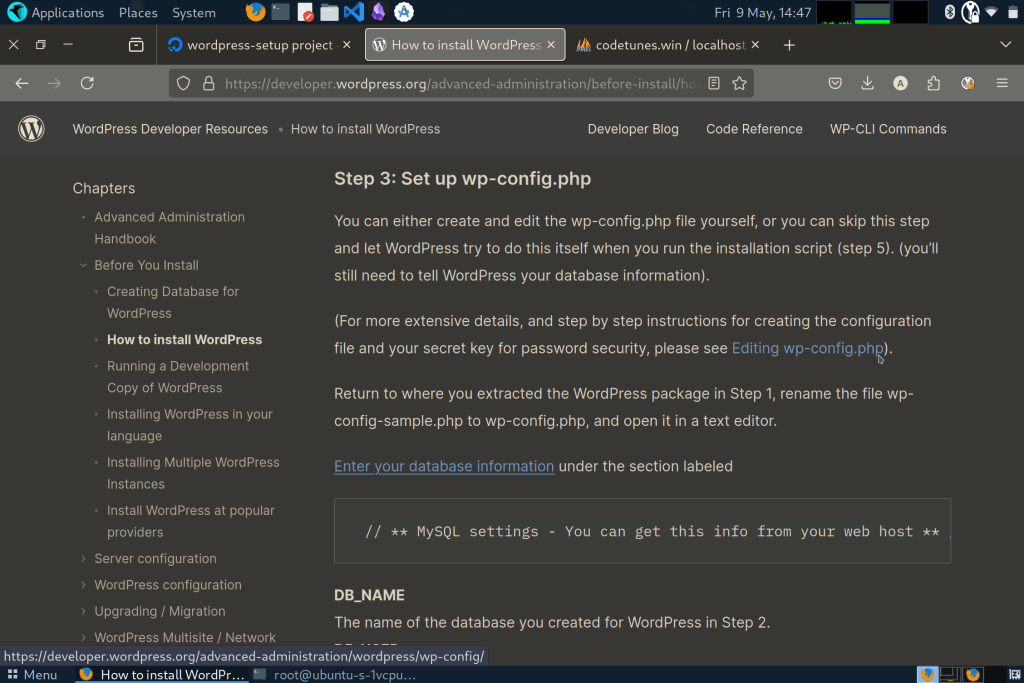The width and height of the screenshot is (1024, 683).
Task: Open WP-CLI Commands page
Action: [888, 129]
